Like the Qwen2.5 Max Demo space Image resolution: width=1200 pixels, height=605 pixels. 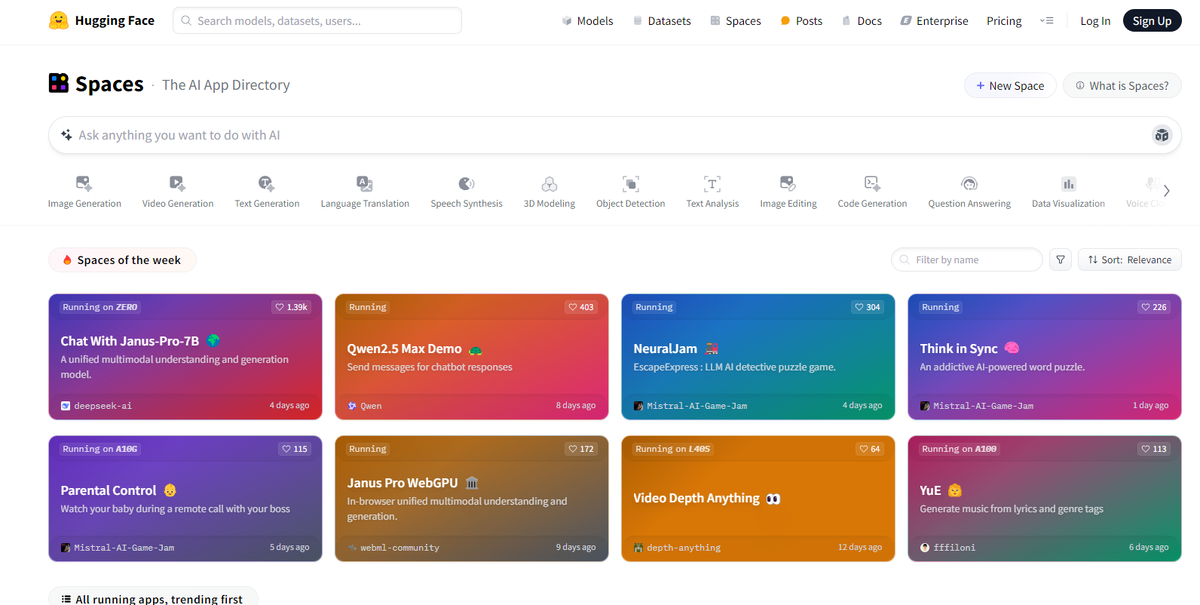[x=581, y=307]
